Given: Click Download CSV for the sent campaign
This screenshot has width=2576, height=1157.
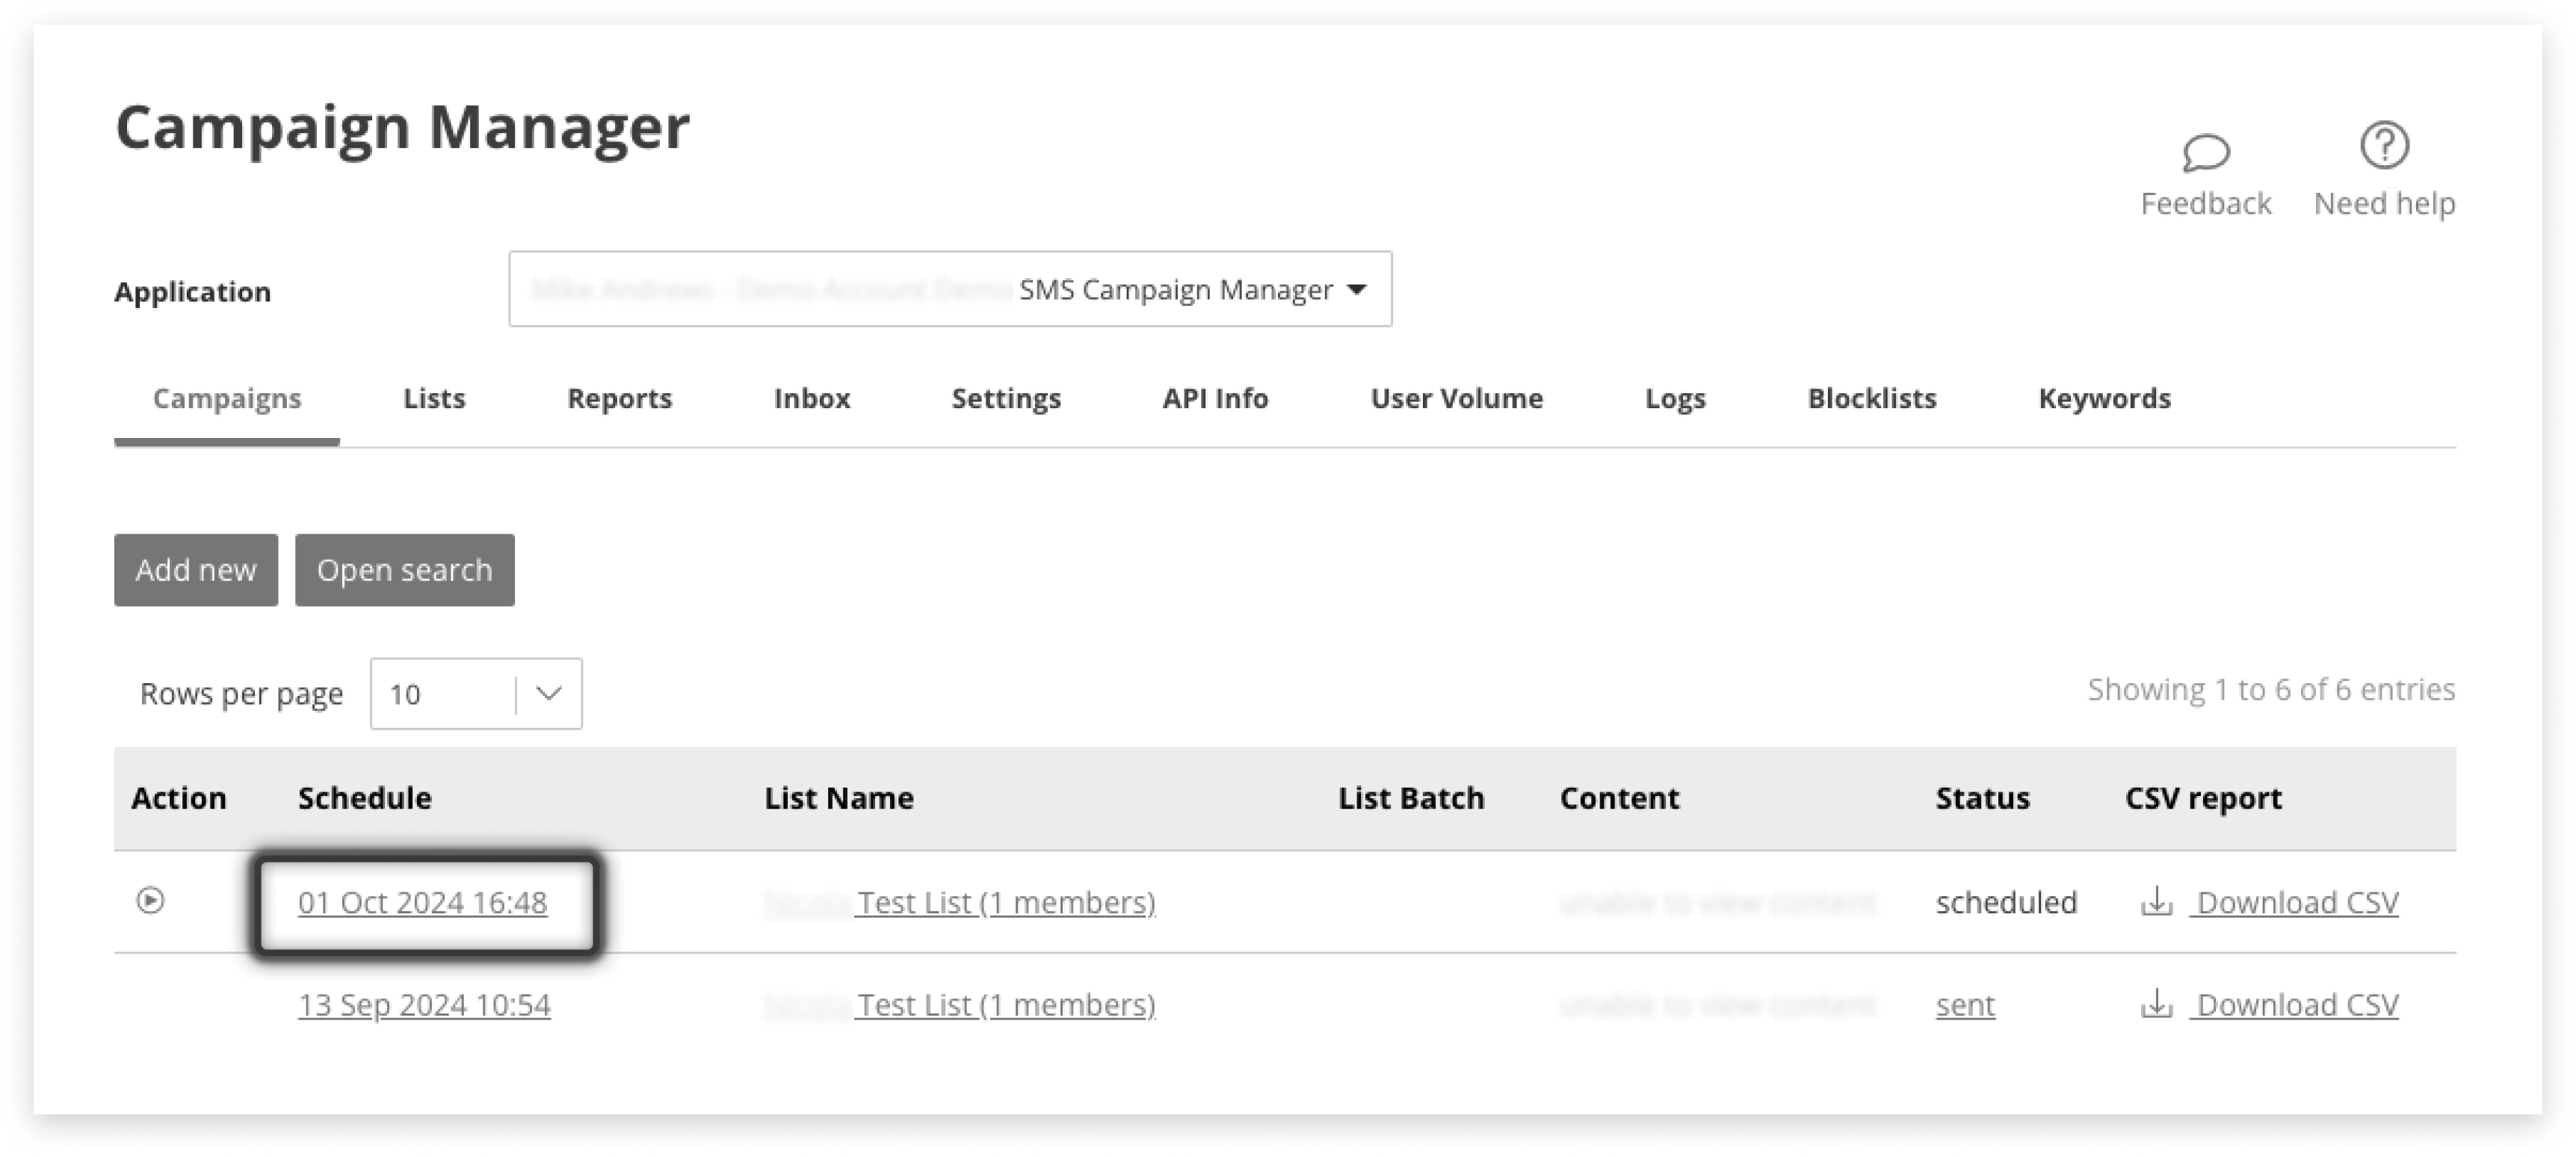Looking at the screenshot, I should pyautogui.click(x=2296, y=1005).
